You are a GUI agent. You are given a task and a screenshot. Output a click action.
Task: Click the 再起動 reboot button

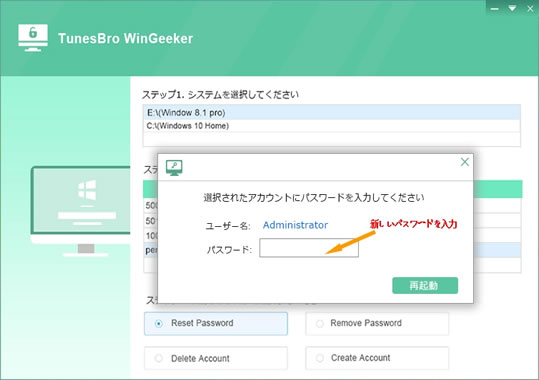coord(425,285)
